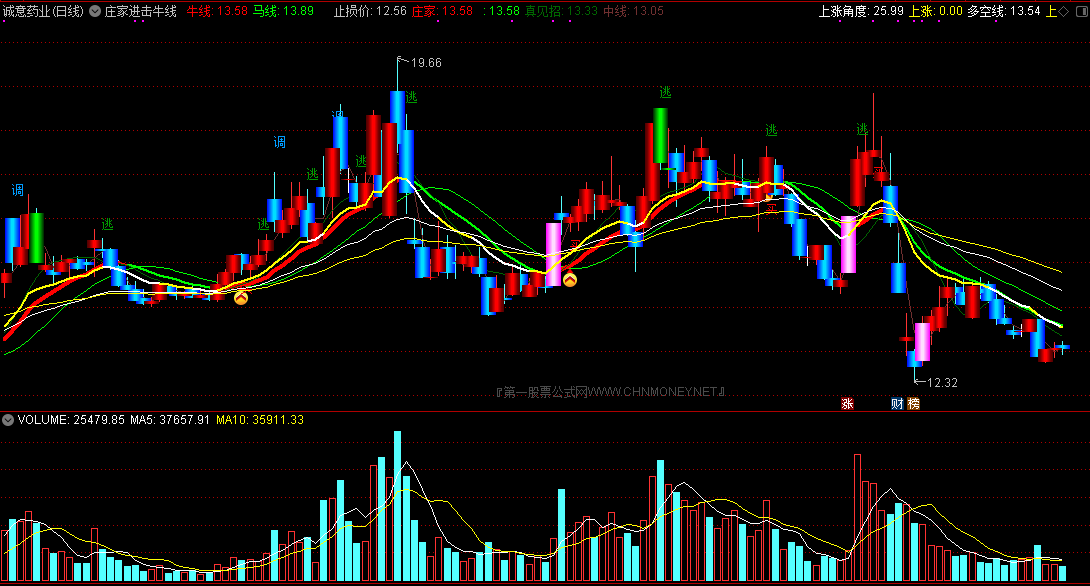1090x586 pixels.
Task: Click the 上涨: 0.00 readout
Action: click(936, 11)
